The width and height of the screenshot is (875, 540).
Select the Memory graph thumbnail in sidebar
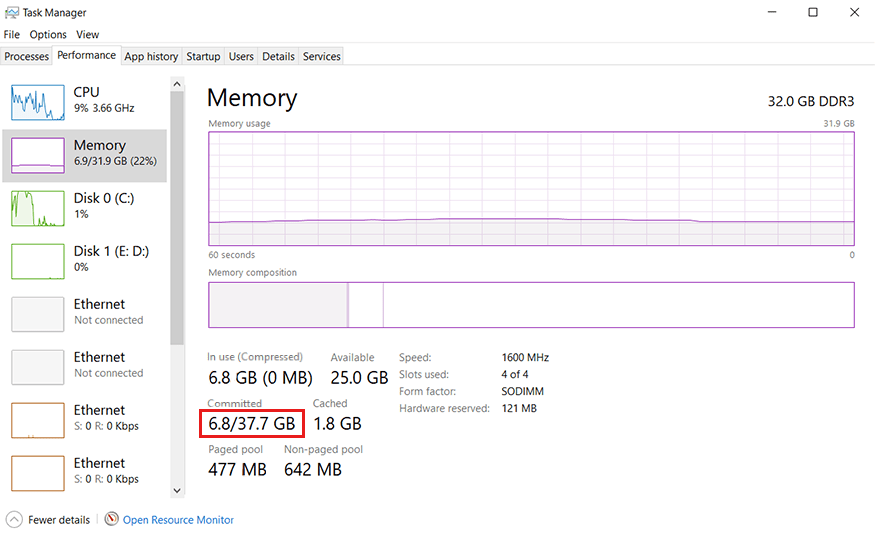(37, 155)
